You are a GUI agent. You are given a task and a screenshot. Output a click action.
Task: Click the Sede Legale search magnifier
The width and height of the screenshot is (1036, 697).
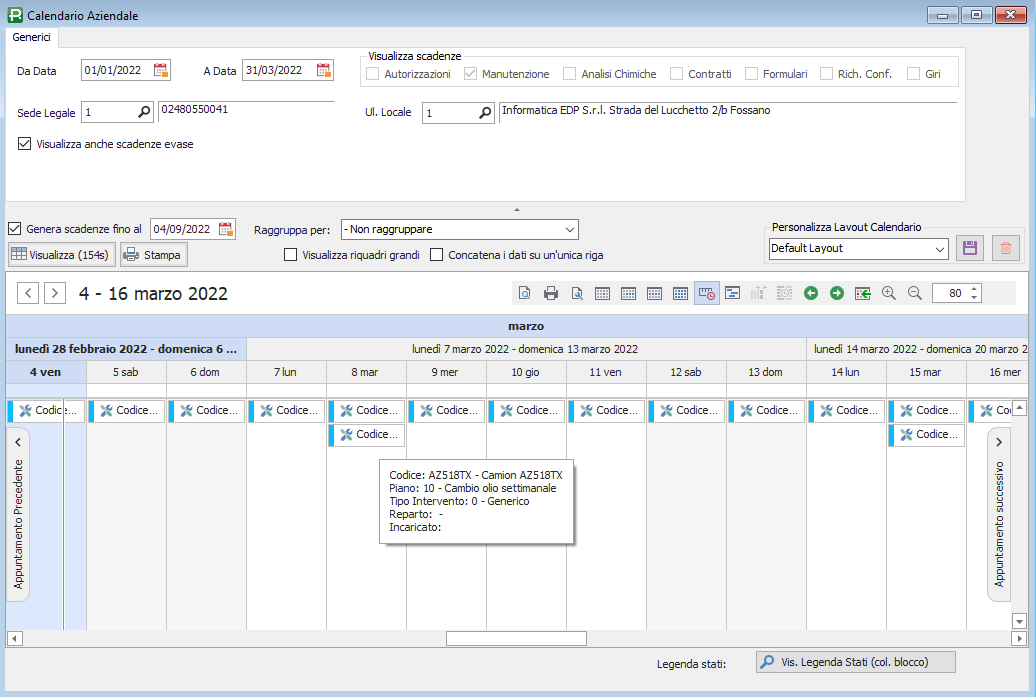(x=143, y=113)
